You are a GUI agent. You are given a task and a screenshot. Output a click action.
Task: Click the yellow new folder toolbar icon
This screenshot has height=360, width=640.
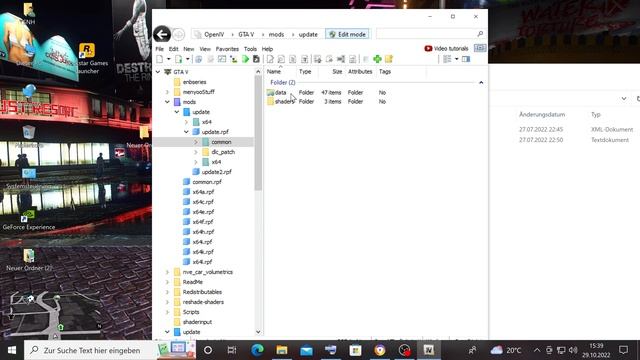389,59
